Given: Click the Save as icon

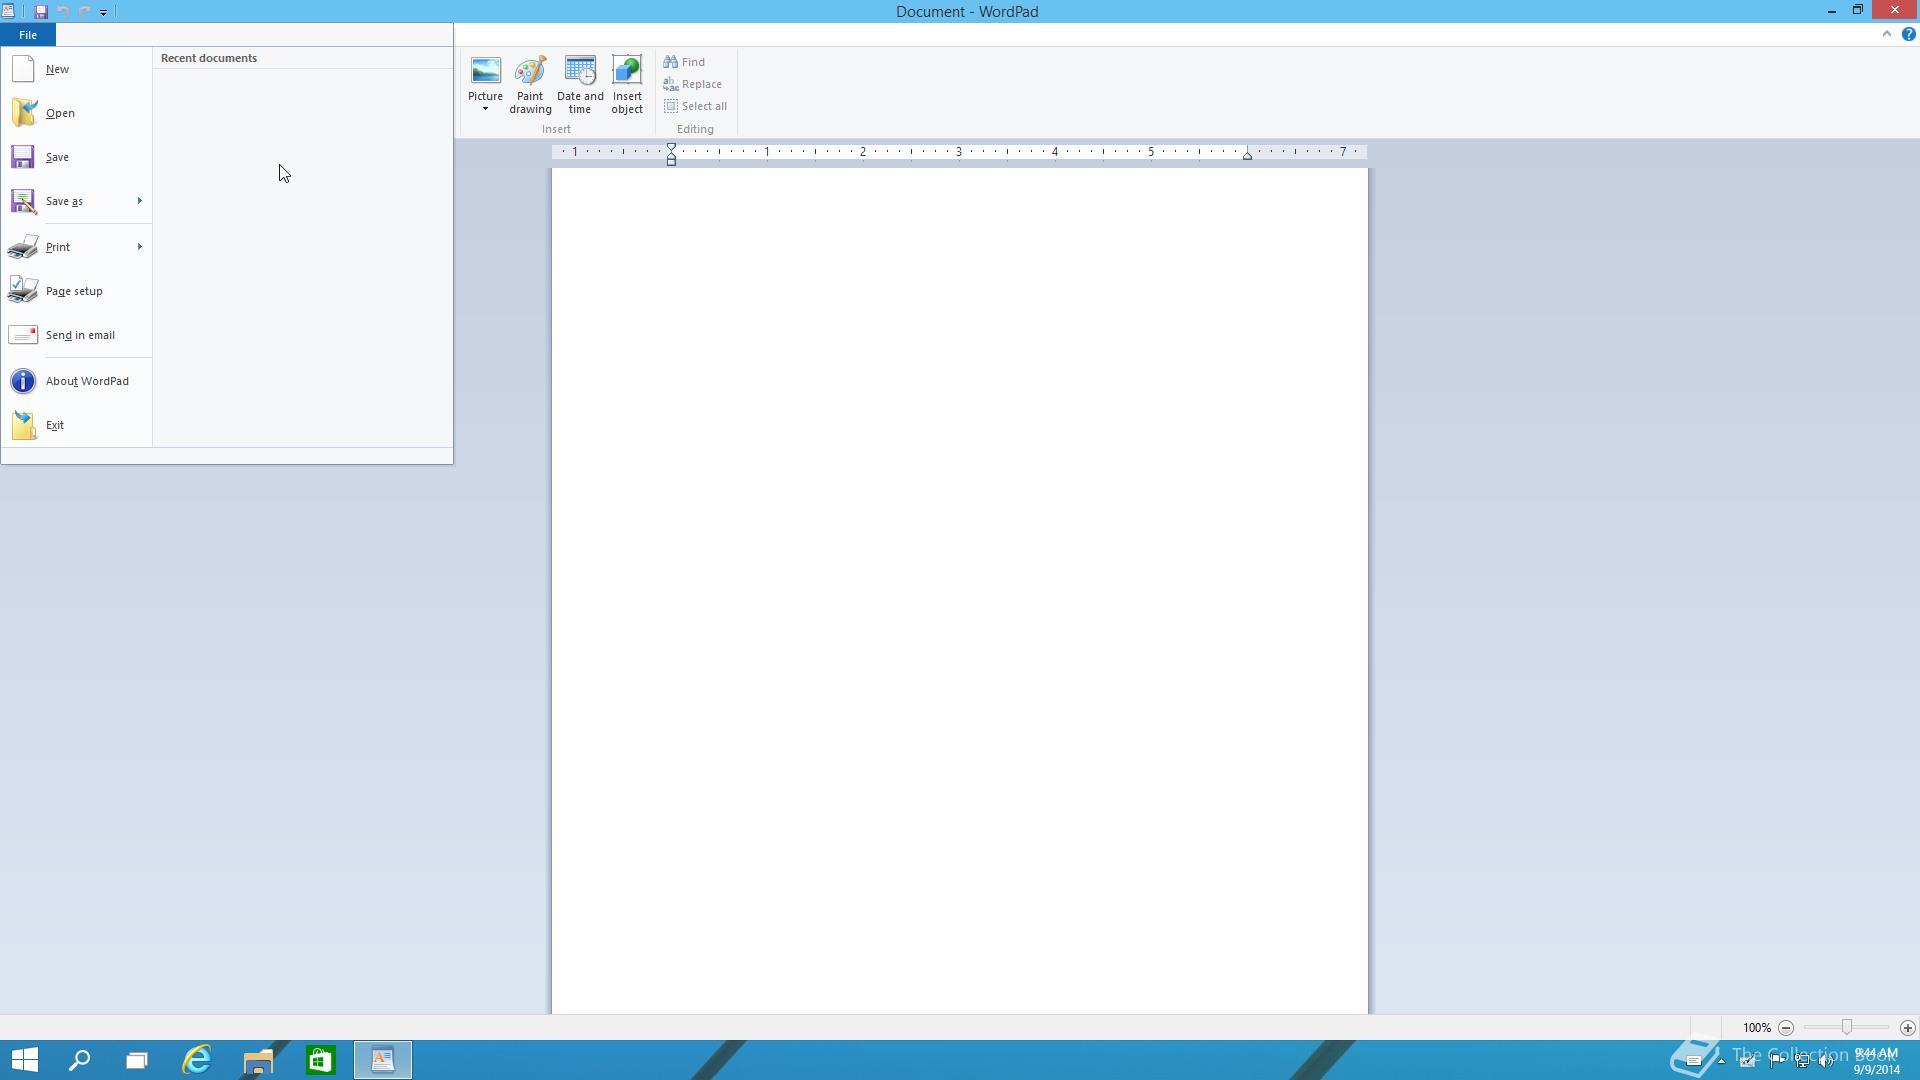Looking at the screenshot, I should (x=23, y=201).
